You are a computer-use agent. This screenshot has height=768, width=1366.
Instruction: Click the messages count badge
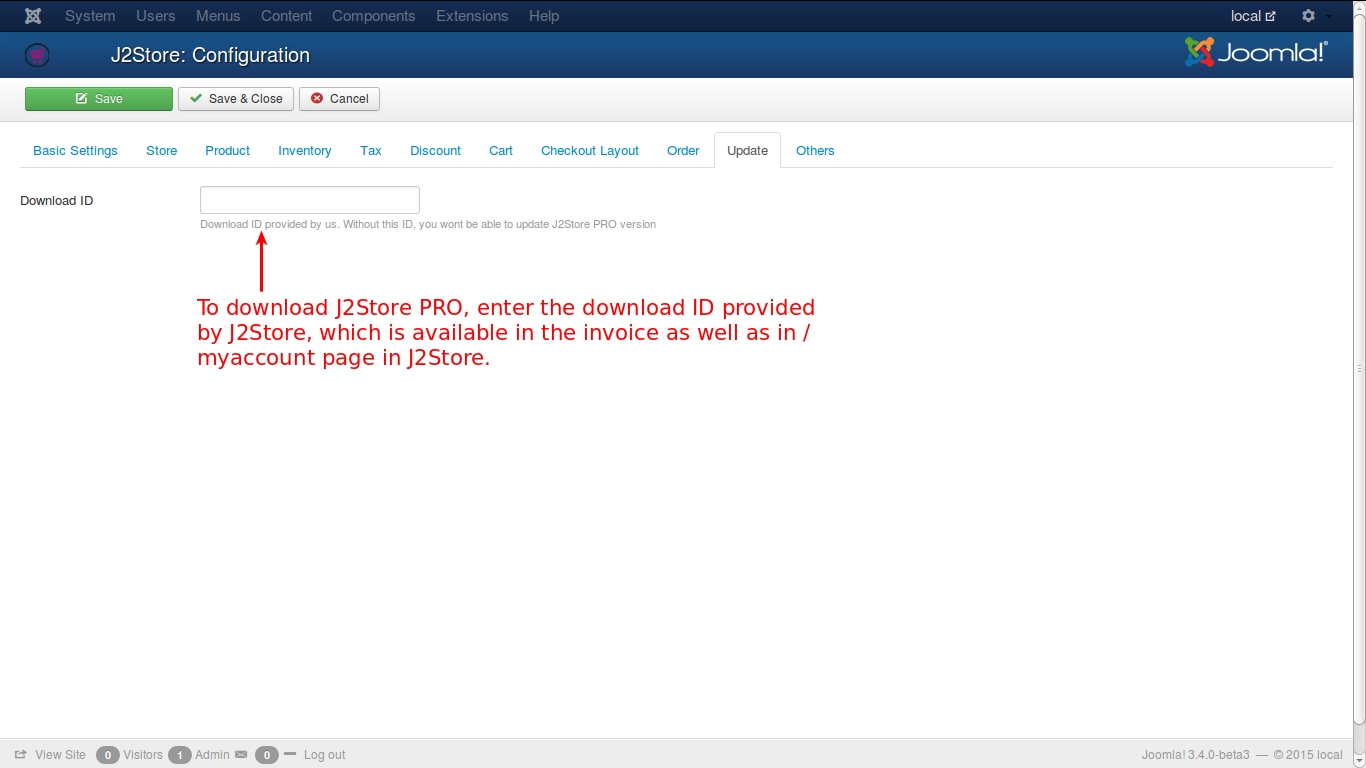[267, 755]
